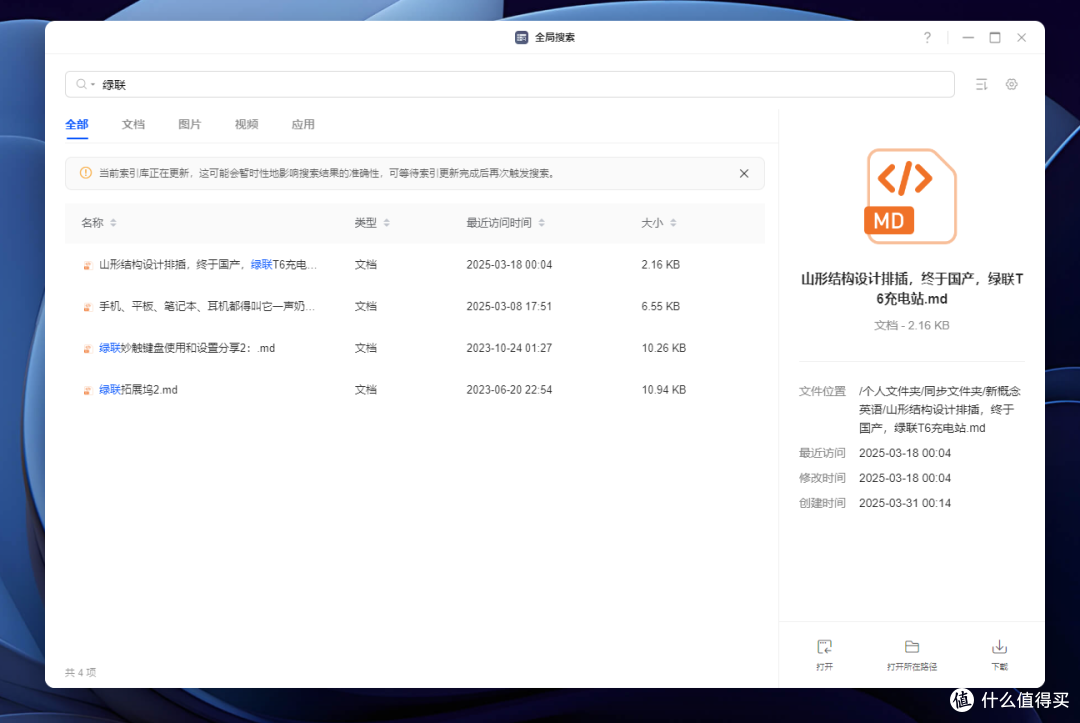Open search settings via the gear icon

click(x=1011, y=84)
